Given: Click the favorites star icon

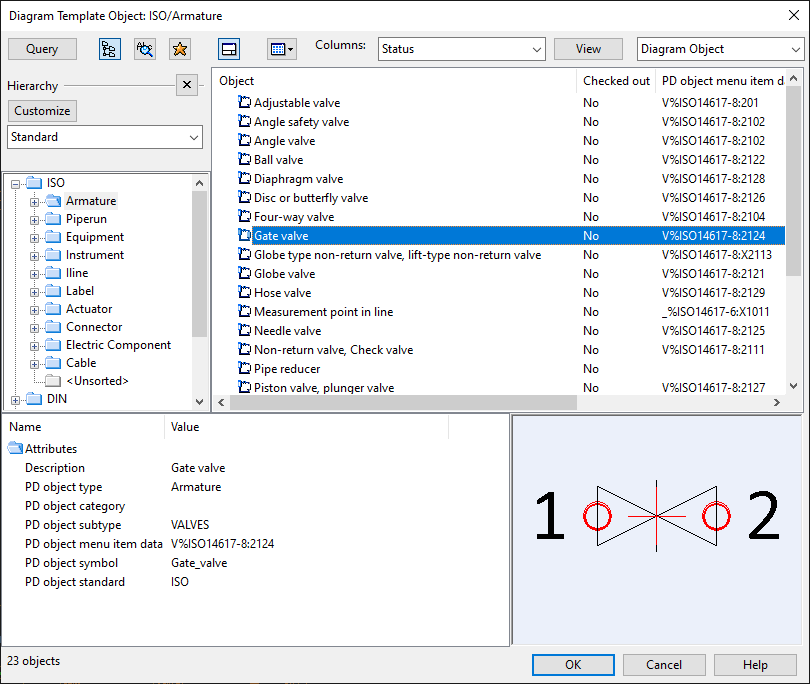Looking at the screenshot, I should point(179,49).
